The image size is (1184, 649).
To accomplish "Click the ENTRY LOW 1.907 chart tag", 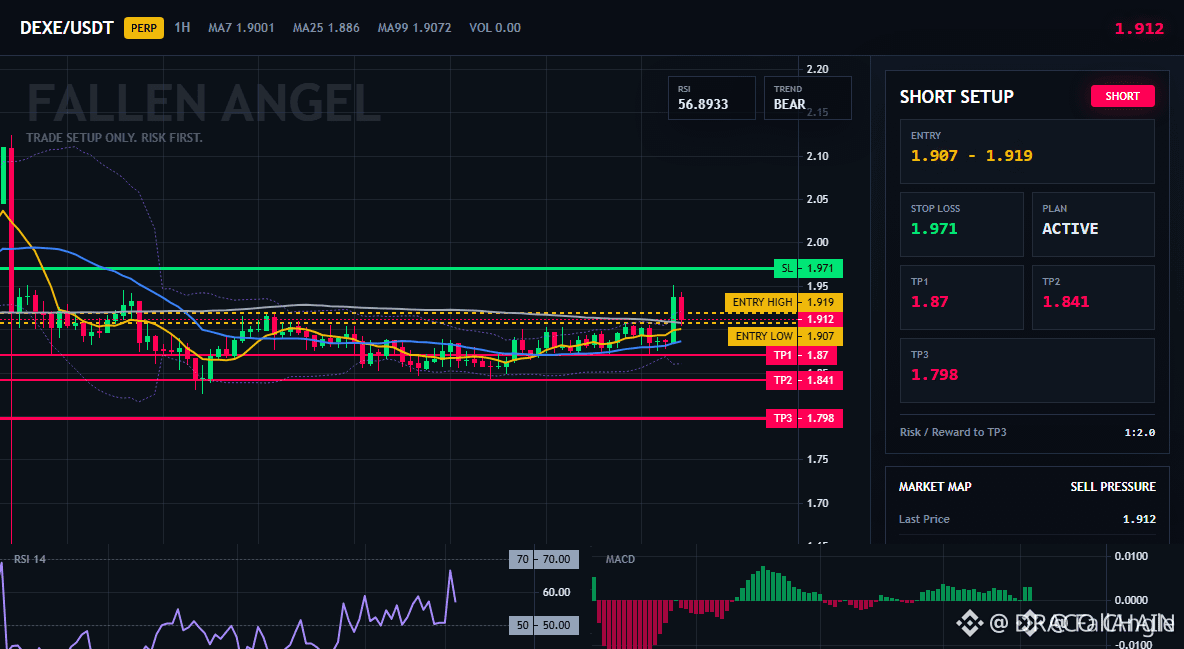I will coord(785,336).
